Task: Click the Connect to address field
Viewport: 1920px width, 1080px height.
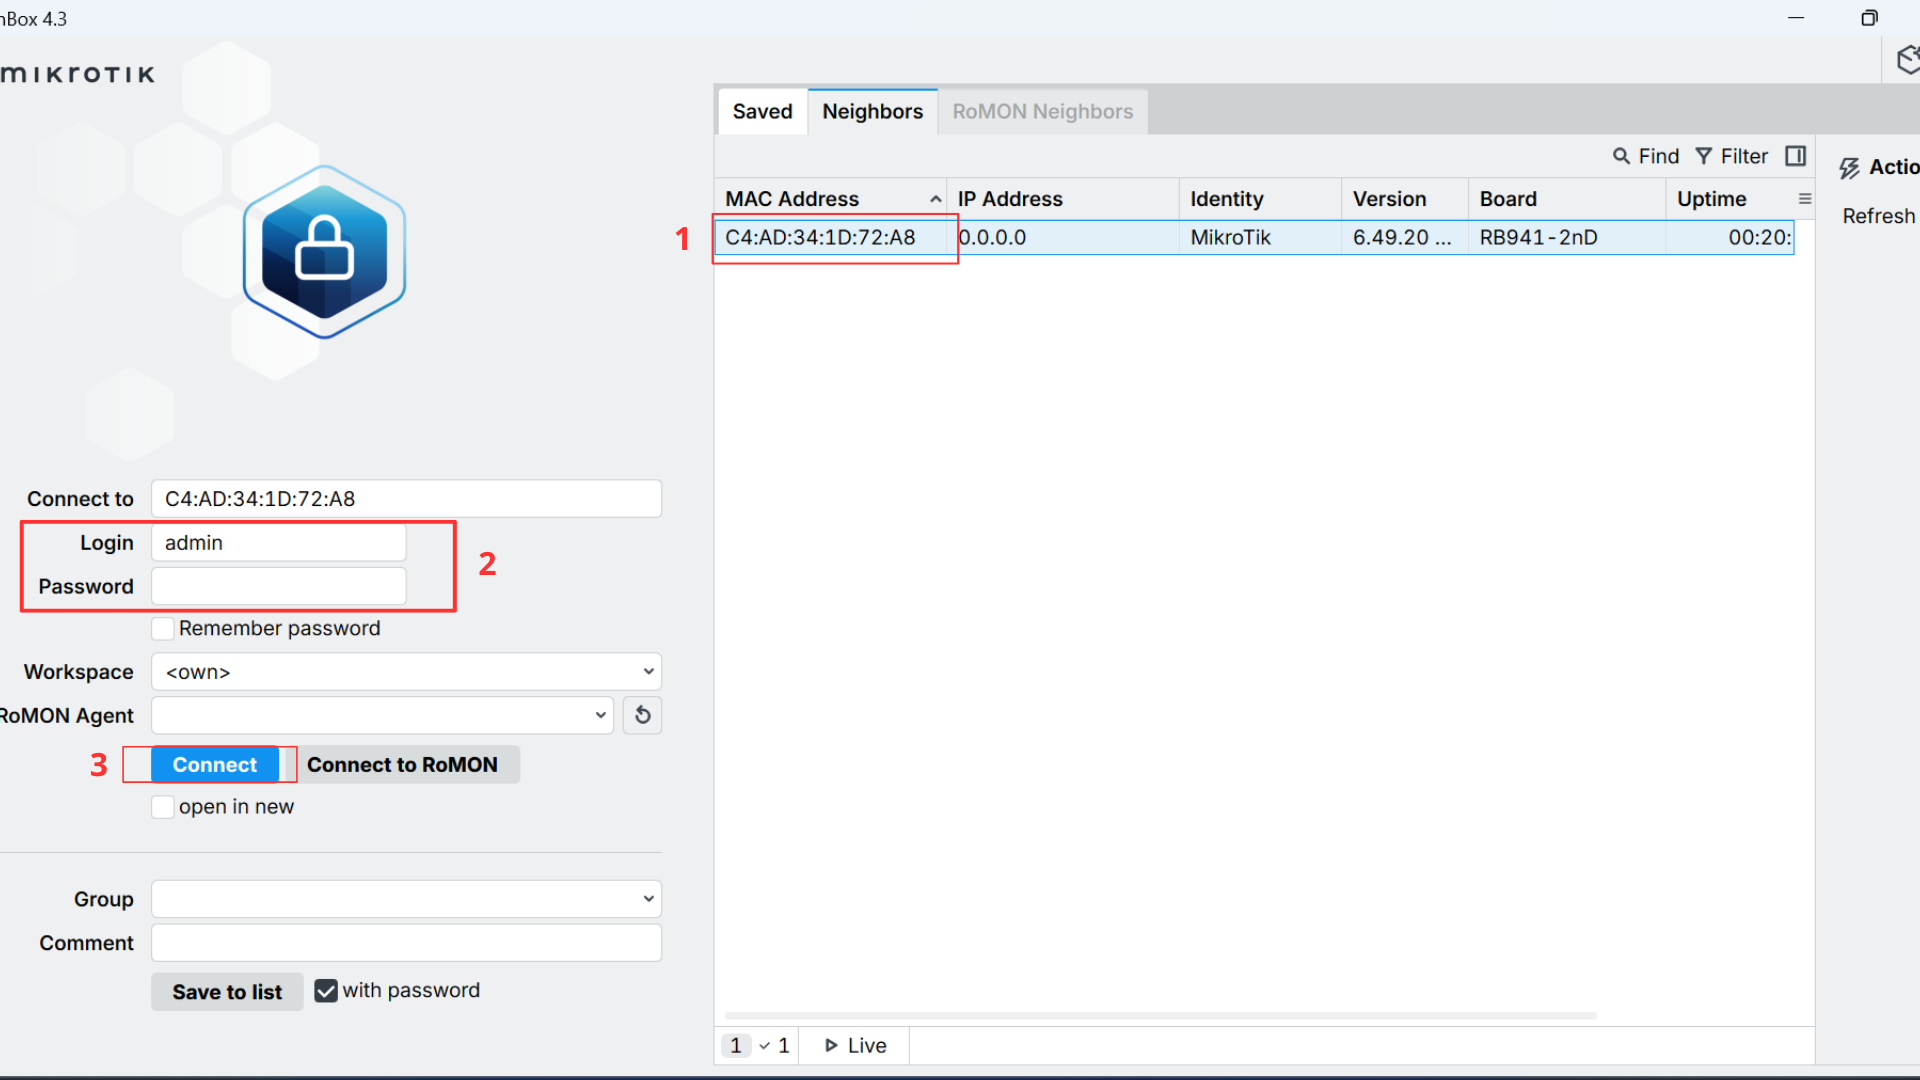Action: [x=406, y=499]
